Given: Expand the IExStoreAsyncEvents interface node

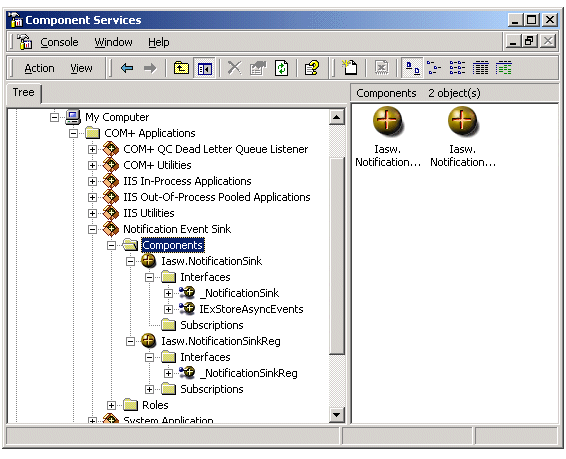Looking at the screenshot, I should pyautogui.click(x=168, y=309).
